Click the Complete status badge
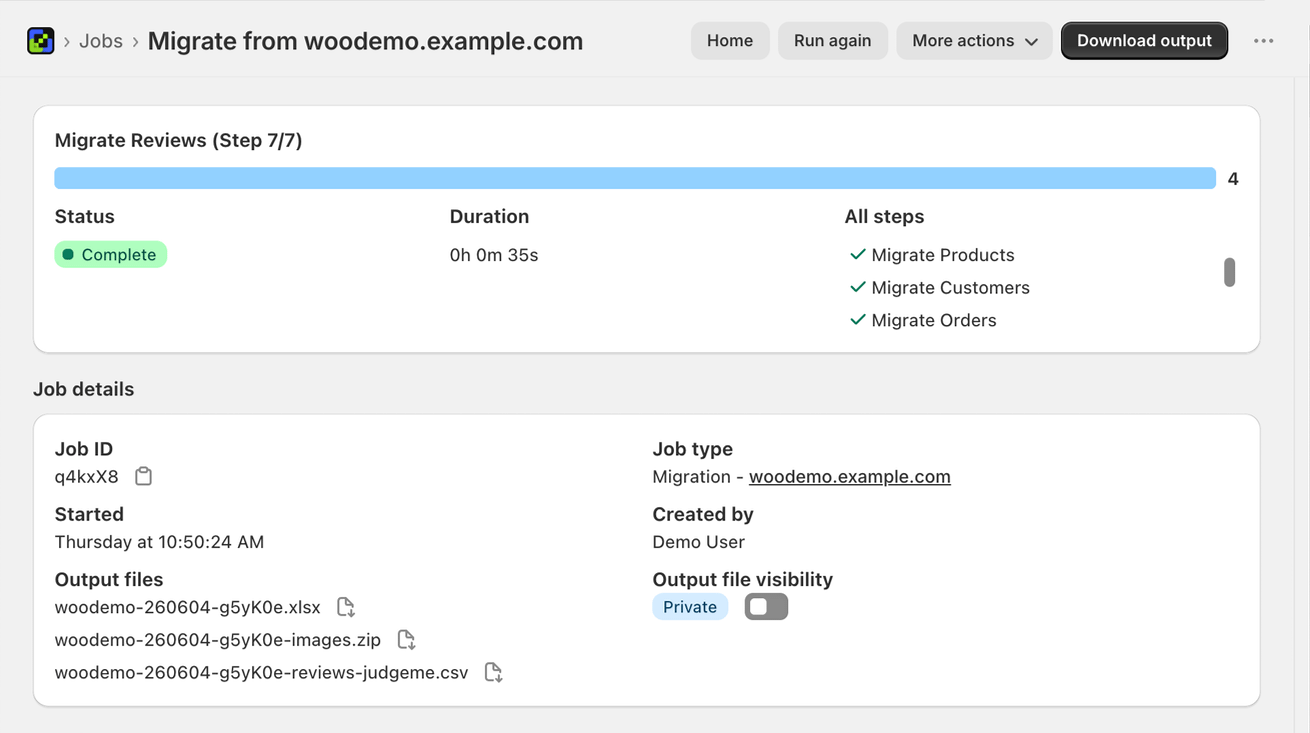This screenshot has width=1310, height=733. (111, 255)
